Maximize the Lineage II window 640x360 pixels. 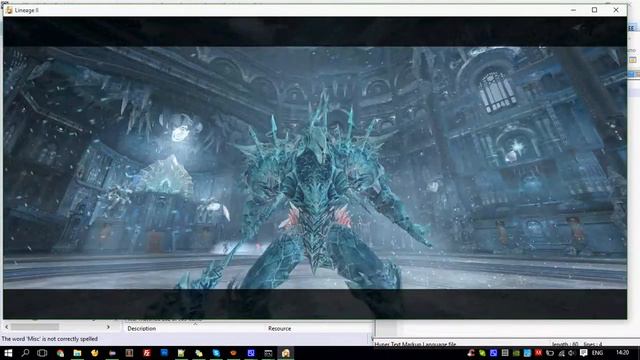[x=594, y=10]
